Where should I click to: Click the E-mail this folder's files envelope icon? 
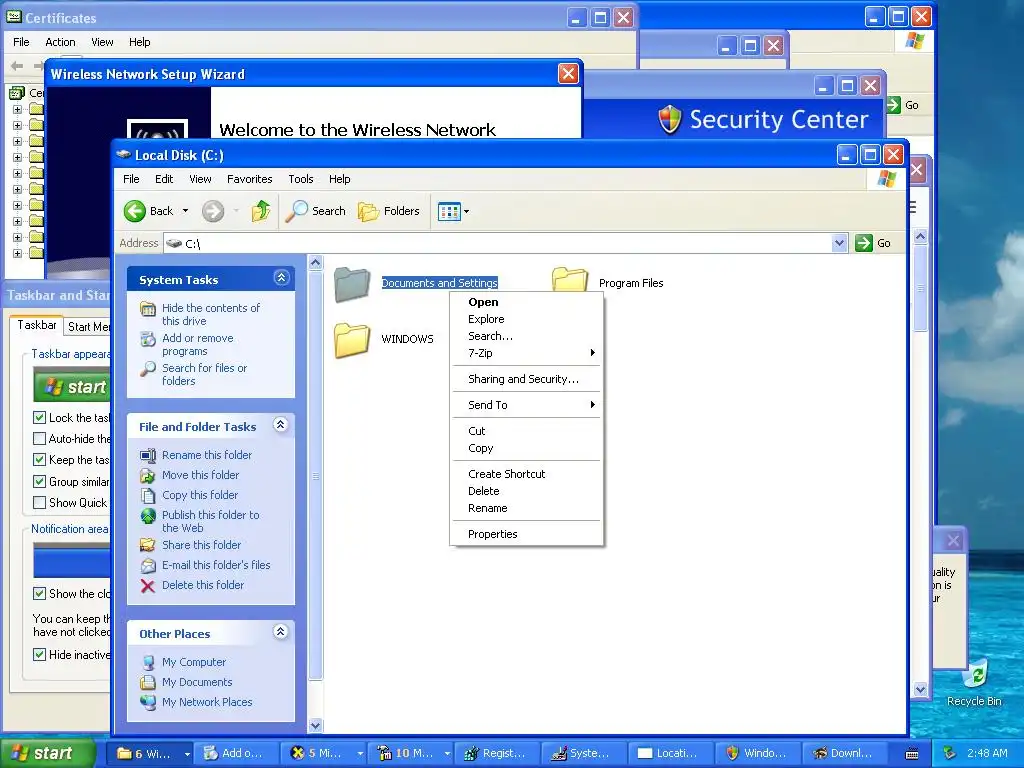(148, 566)
